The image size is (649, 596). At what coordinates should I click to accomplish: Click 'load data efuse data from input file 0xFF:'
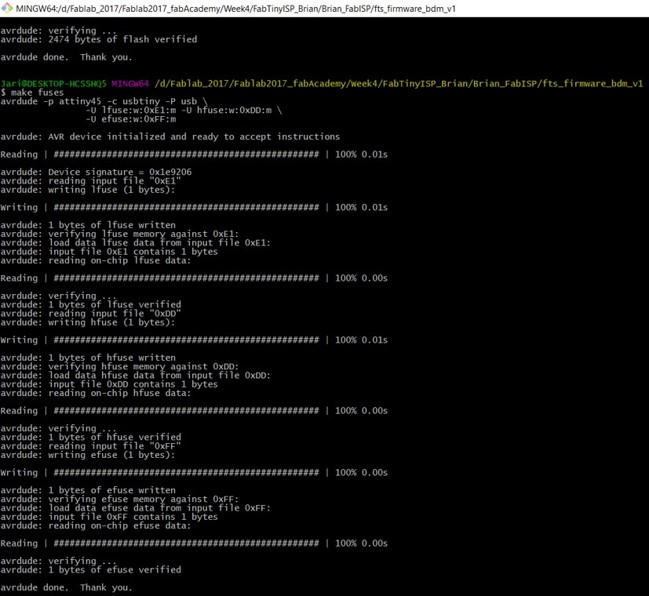[135, 508]
